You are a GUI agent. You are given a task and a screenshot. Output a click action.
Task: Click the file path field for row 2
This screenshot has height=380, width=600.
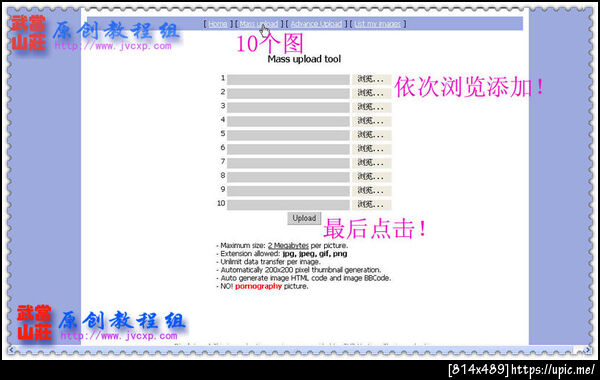click(x=288, y=93)
